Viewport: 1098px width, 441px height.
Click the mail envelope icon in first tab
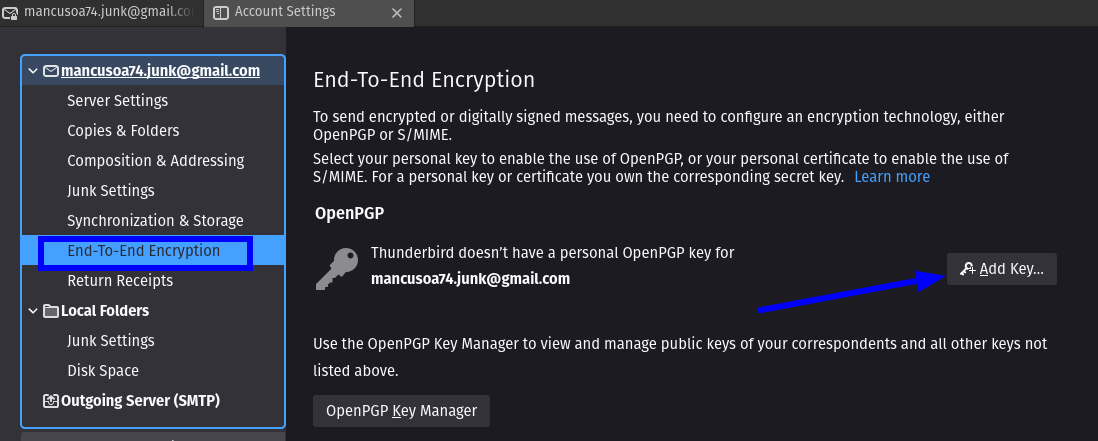tap(10, 13)
